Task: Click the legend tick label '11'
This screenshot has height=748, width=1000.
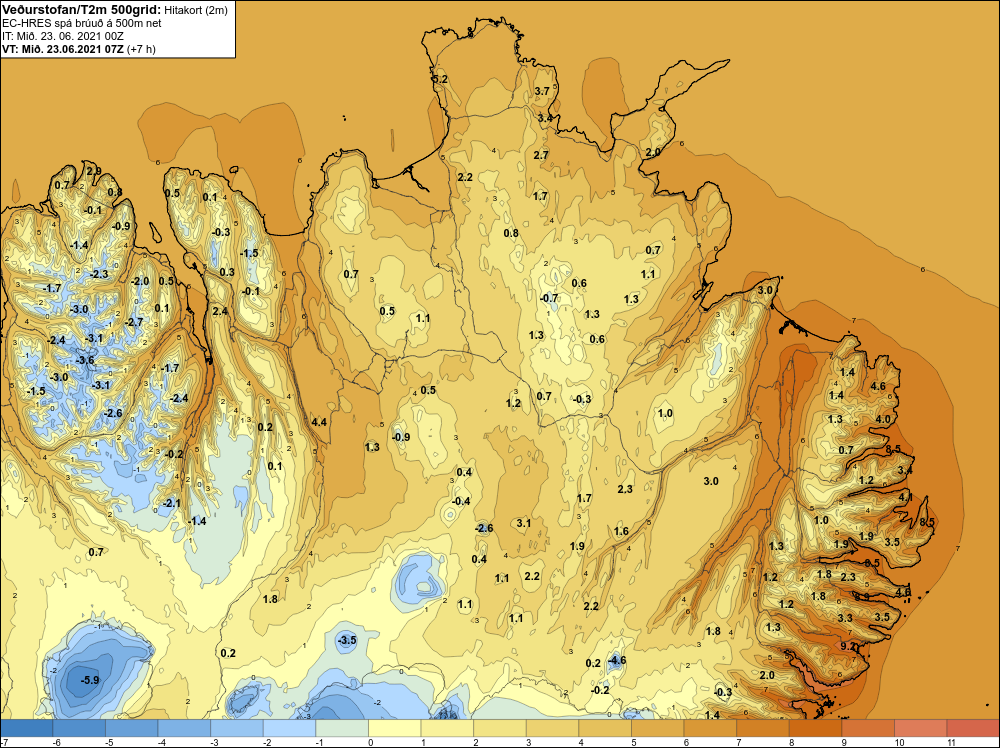Action: pyautogui.click(x=950, y=742)
